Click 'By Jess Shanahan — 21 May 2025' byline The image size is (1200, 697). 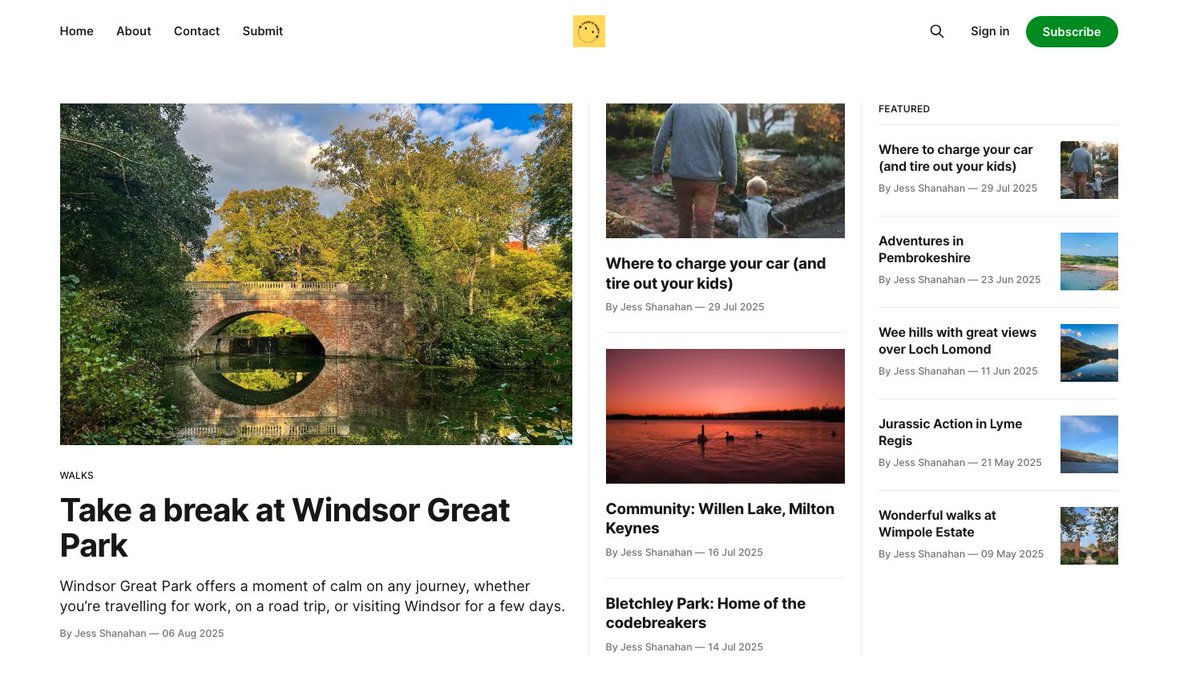tap(960, 463)
